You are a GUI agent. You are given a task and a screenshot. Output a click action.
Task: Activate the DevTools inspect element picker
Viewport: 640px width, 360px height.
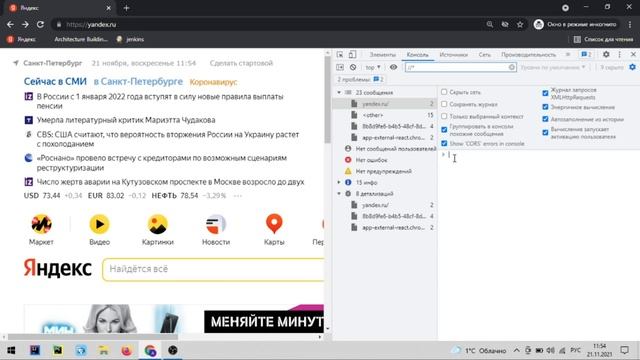(x=340, y=55)
